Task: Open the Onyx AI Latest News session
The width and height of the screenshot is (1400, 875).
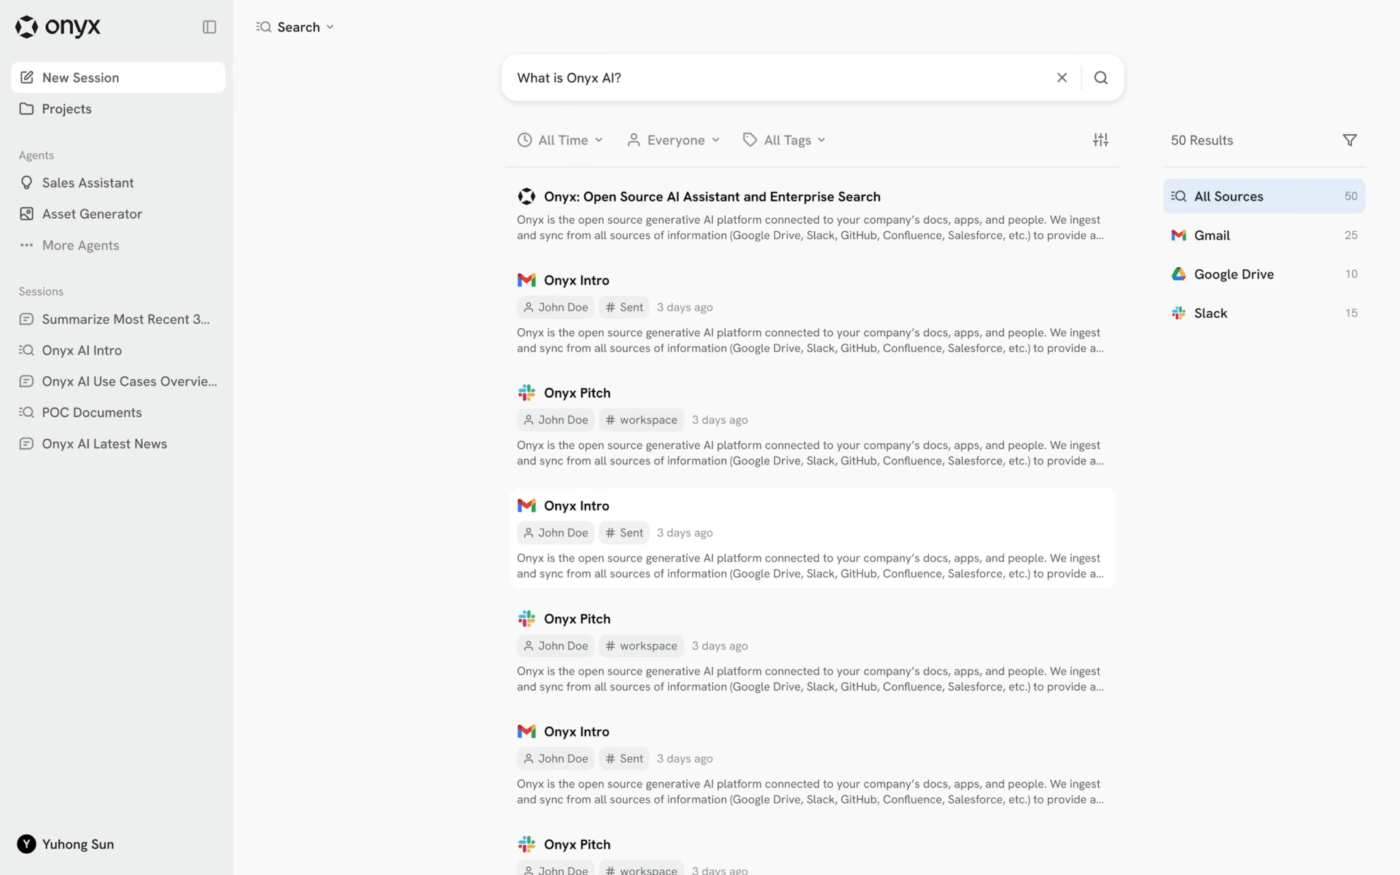Action: click(x=118, y=444)
